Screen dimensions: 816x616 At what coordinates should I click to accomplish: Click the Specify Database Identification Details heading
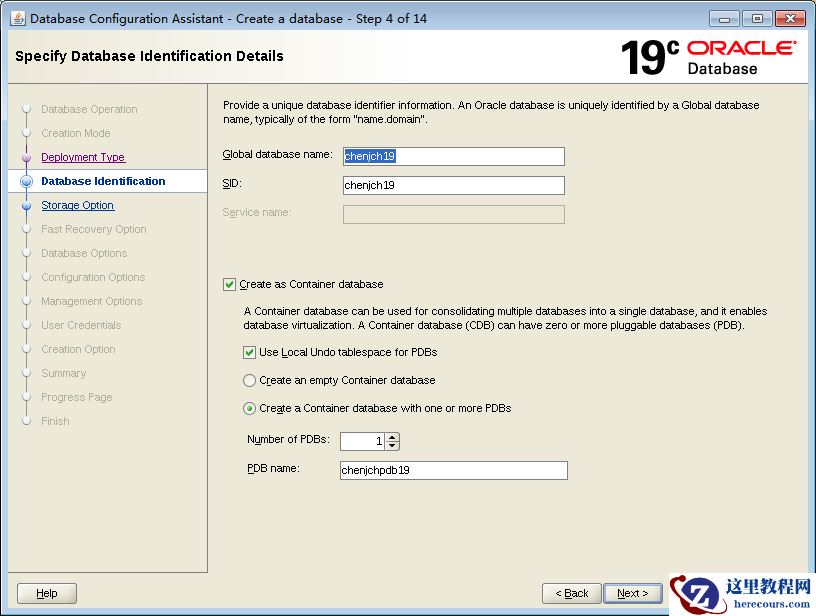point(149,56)
